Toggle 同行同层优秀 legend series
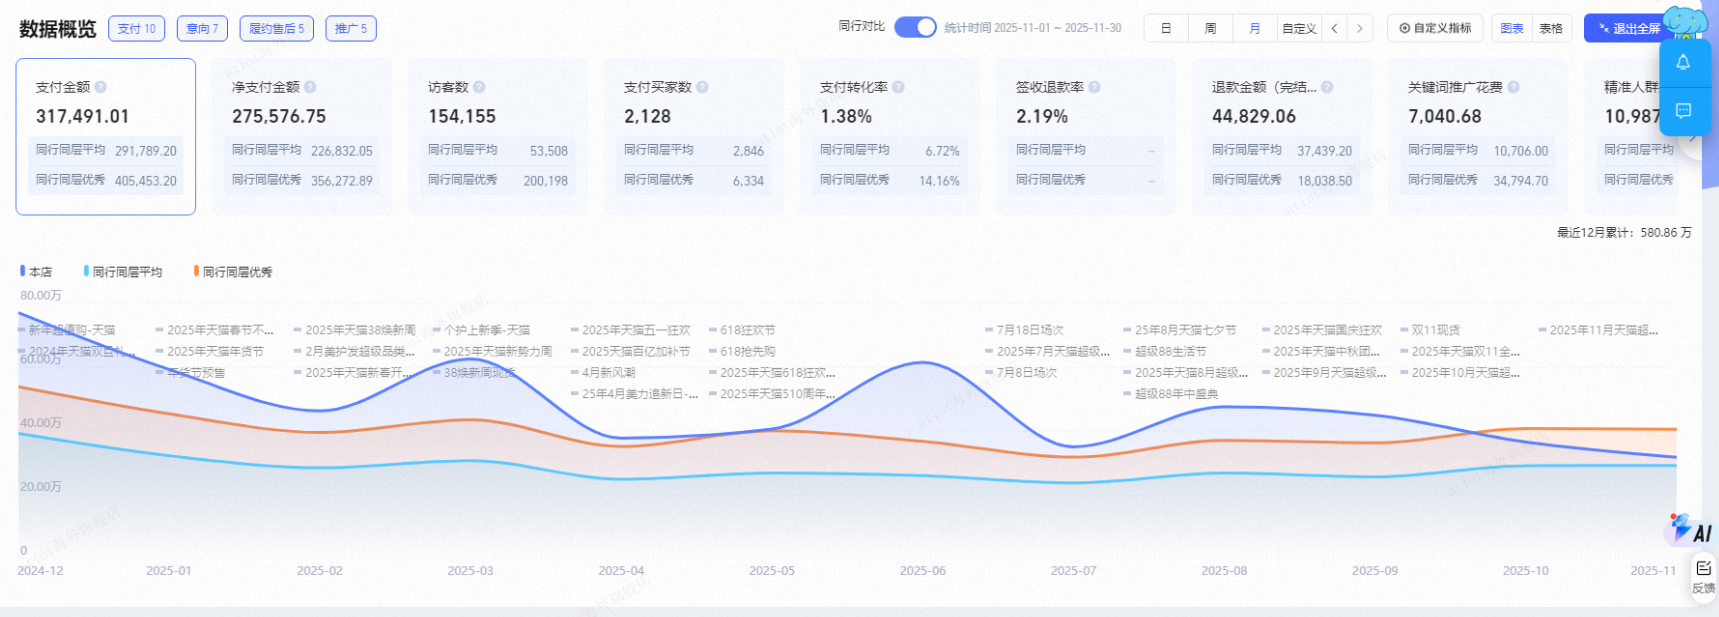1719x617 pixels. tap(232, 272)
